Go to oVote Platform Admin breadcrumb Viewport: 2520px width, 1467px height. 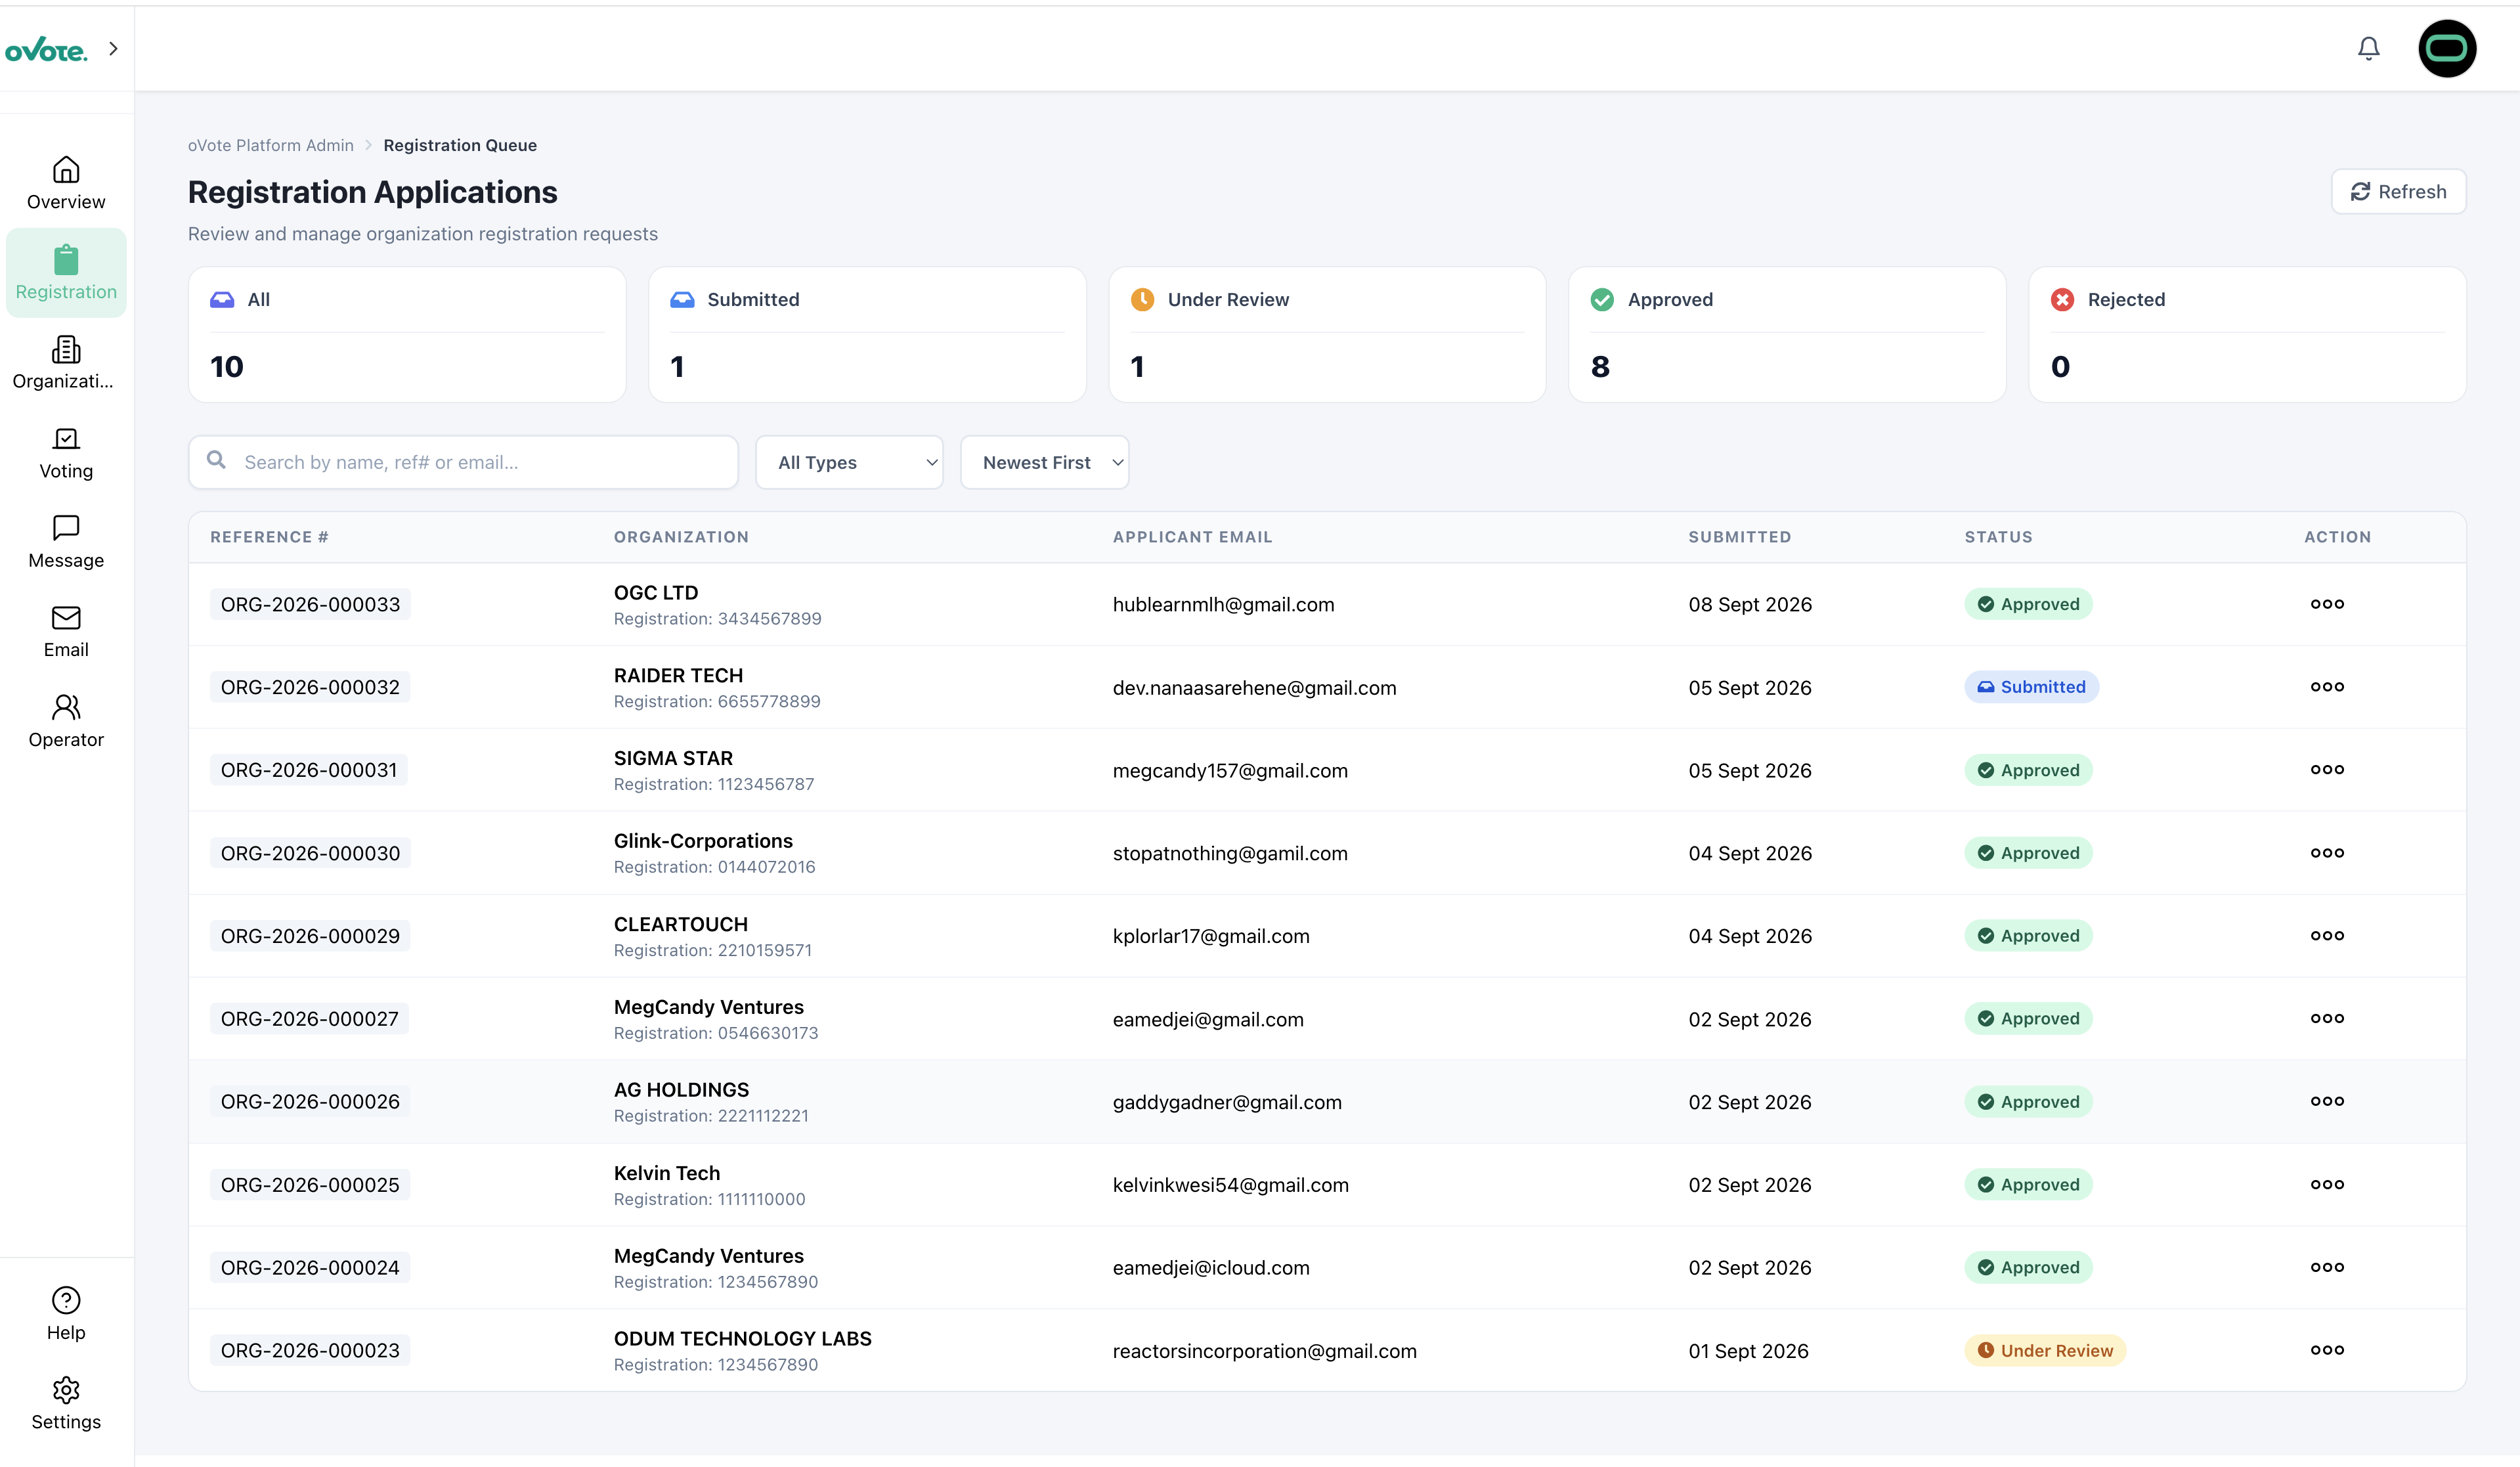pos(271,145)
